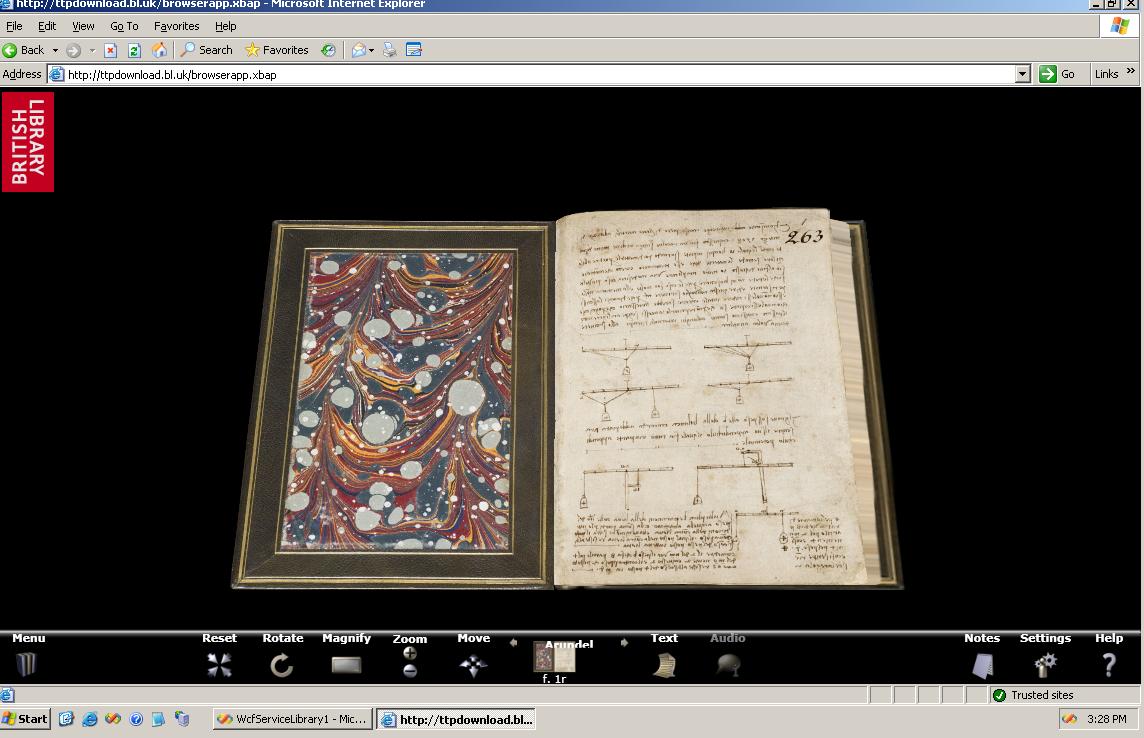Viewport: 1144px width, 738px height.
Task: Click the Audio headphones icon
Action: pos(728,665)
